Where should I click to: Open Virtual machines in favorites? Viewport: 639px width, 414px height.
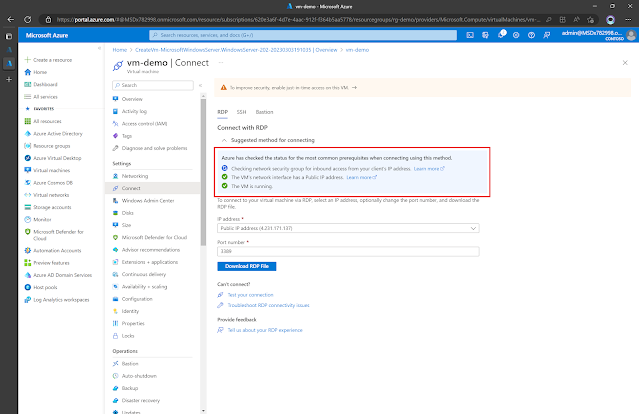47,170
